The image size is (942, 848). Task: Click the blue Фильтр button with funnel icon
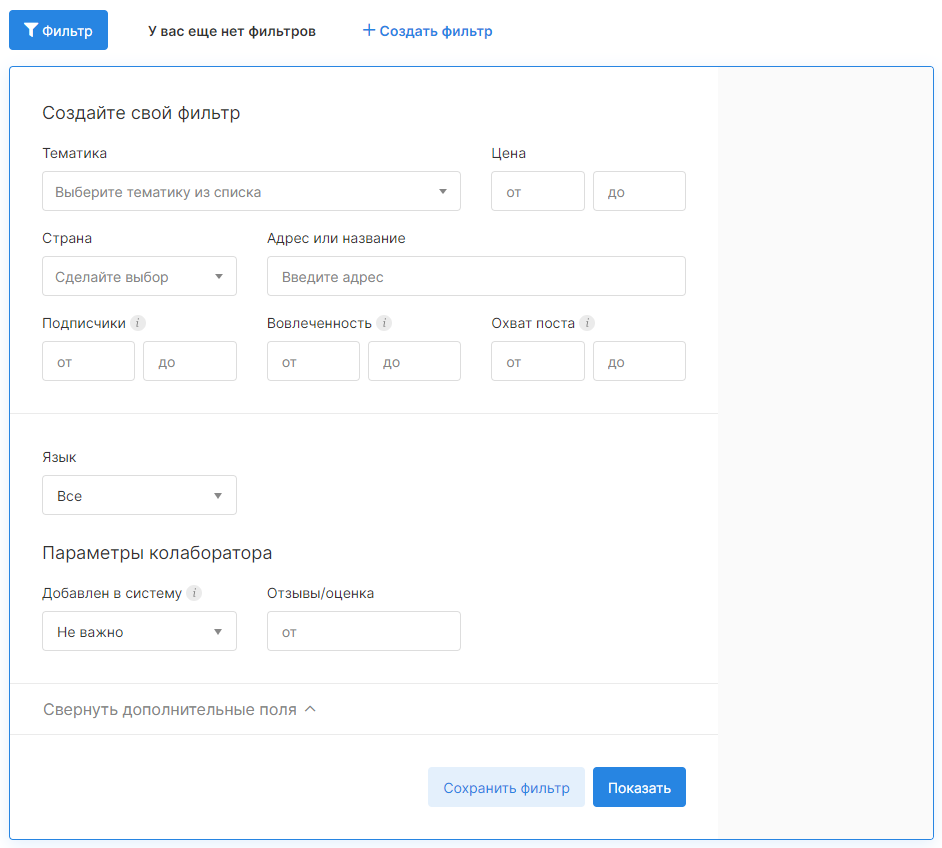coord(58,30)
